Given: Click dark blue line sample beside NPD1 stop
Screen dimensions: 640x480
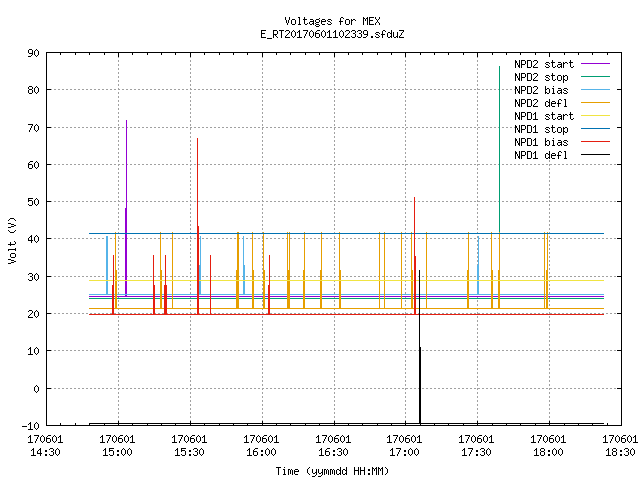Looking at the screenshot, I should pyautogui.click(x=595, y=129).
